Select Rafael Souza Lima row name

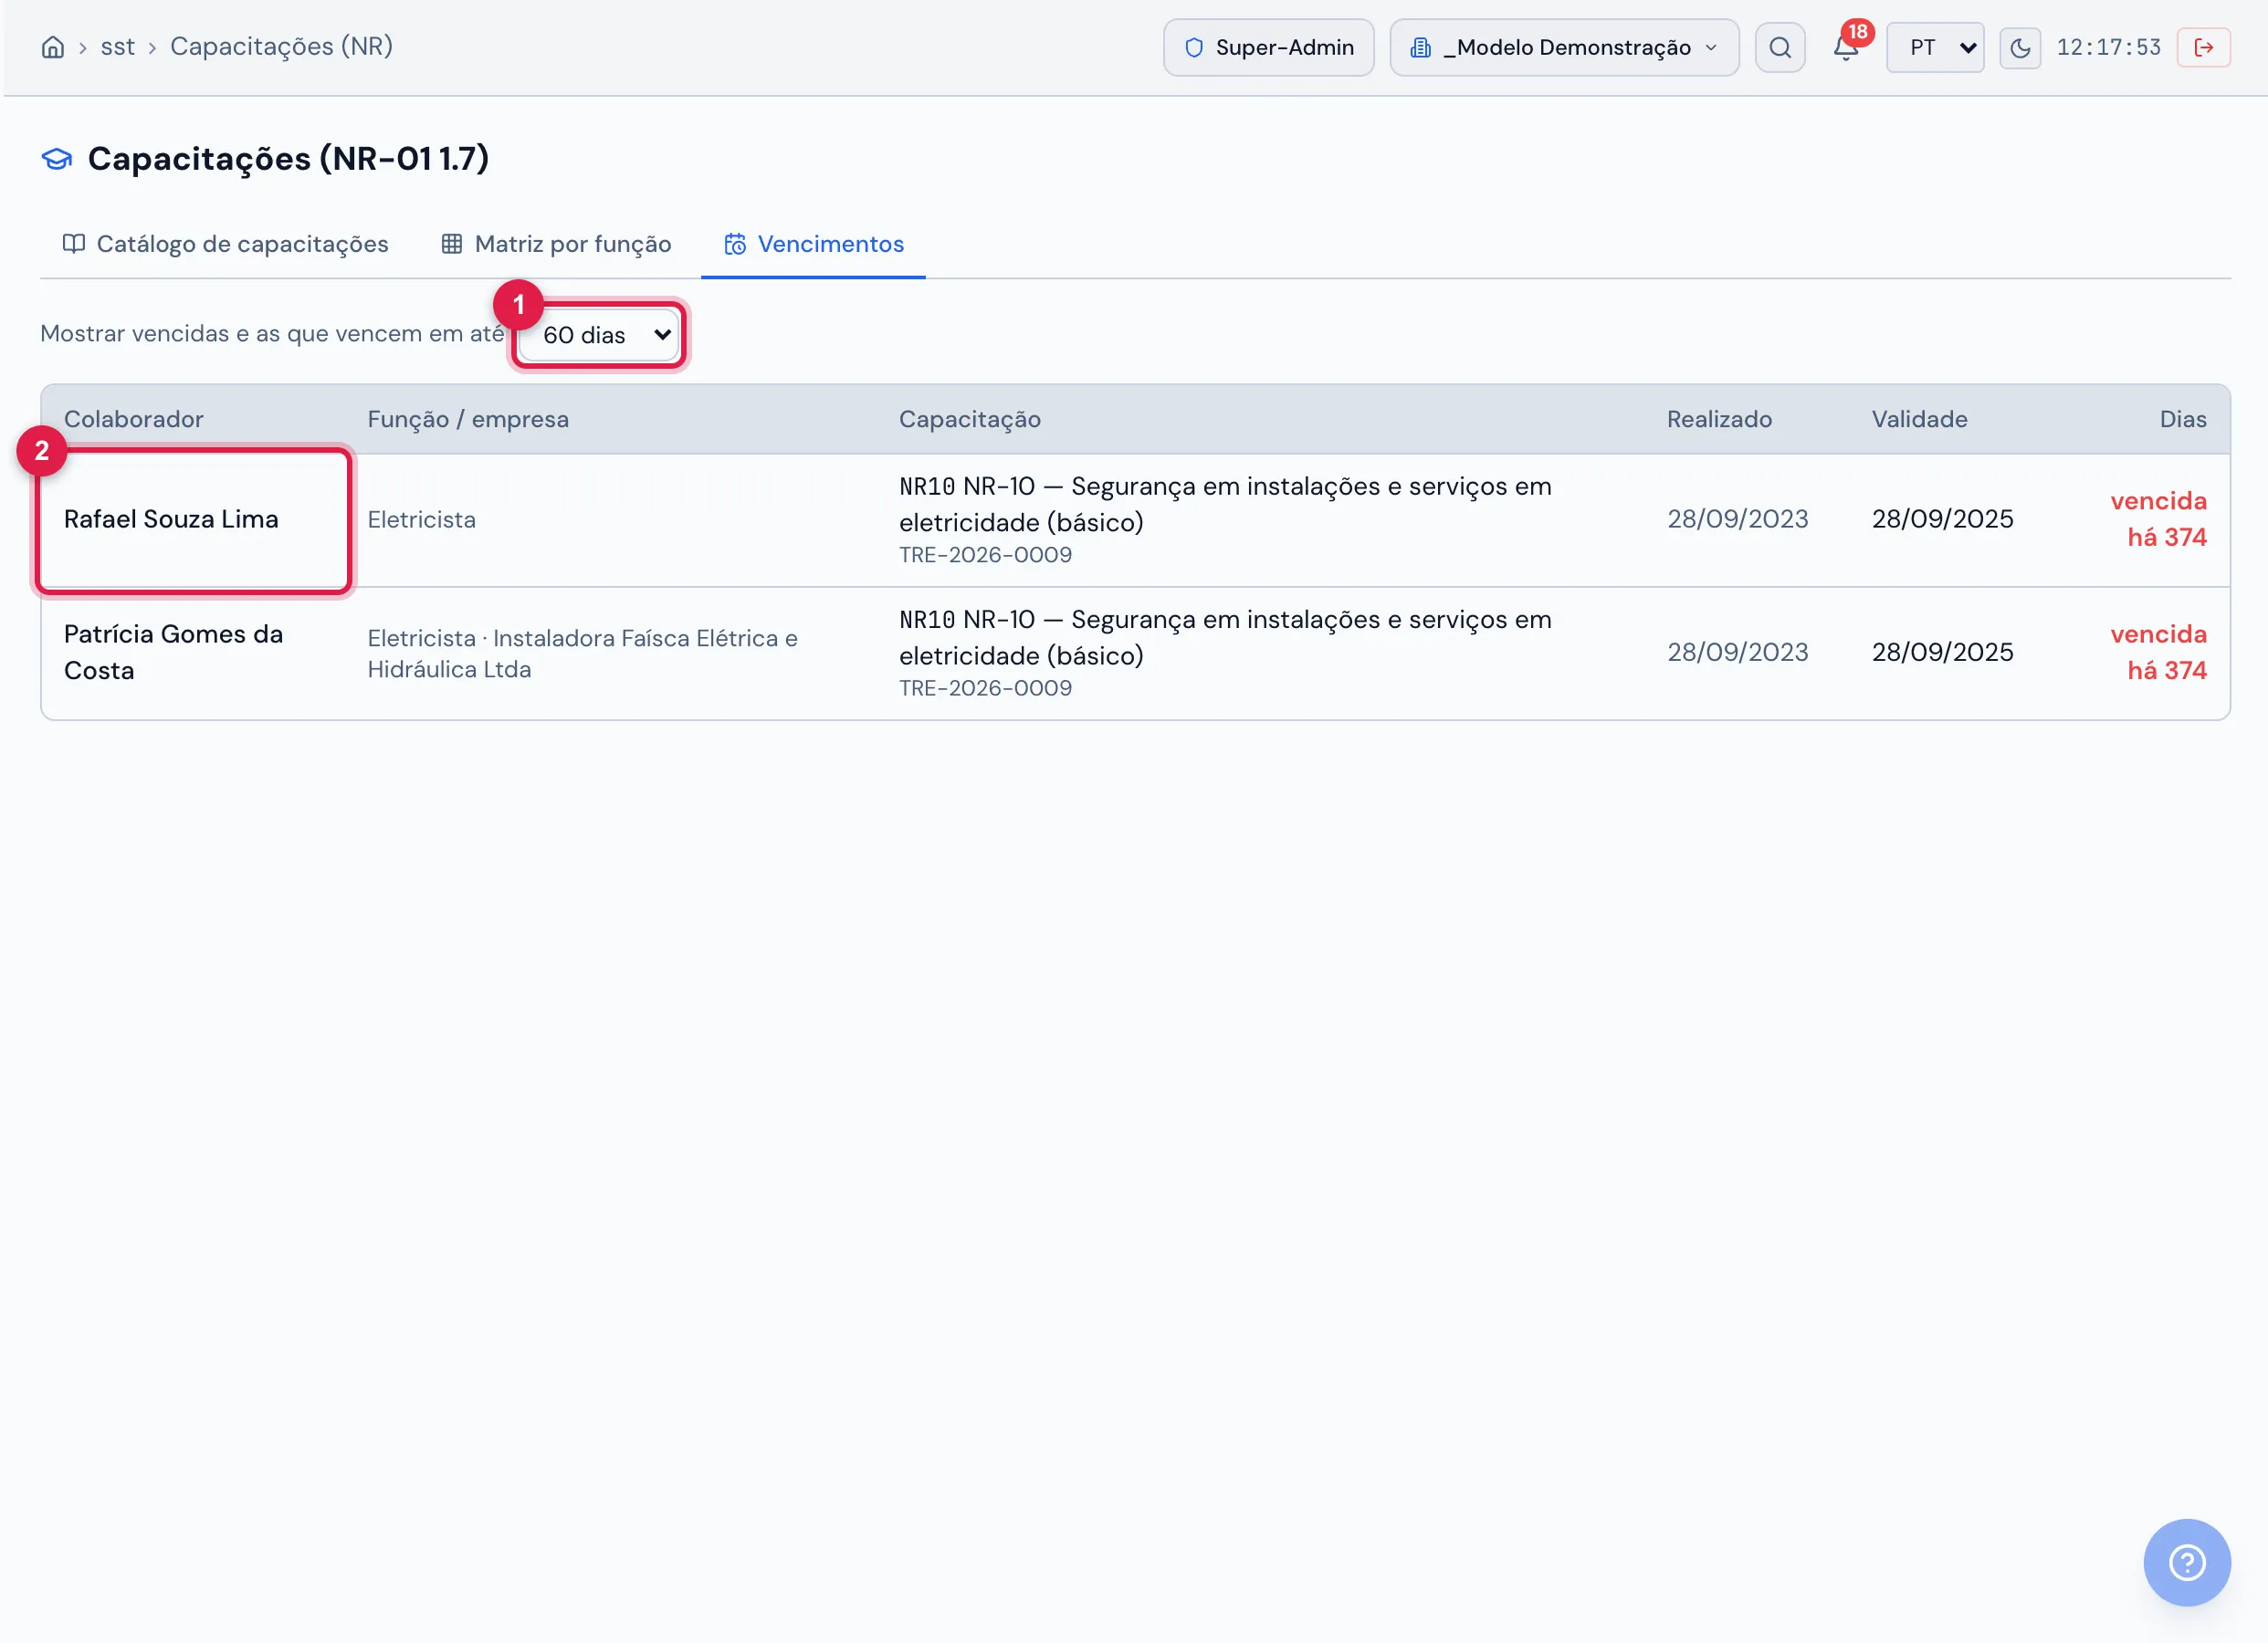(x=171, y=519)
